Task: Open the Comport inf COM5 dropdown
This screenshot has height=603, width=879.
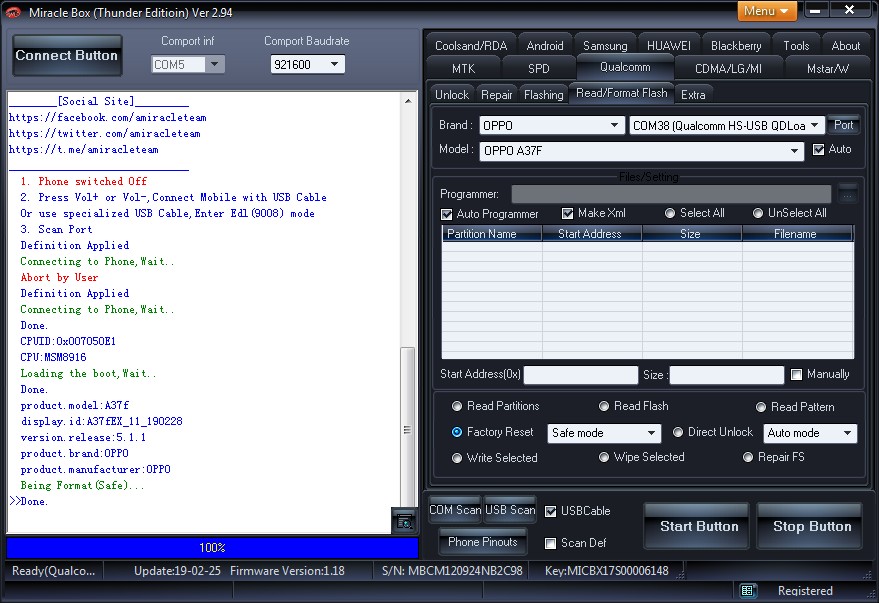Action: point(188,64)
